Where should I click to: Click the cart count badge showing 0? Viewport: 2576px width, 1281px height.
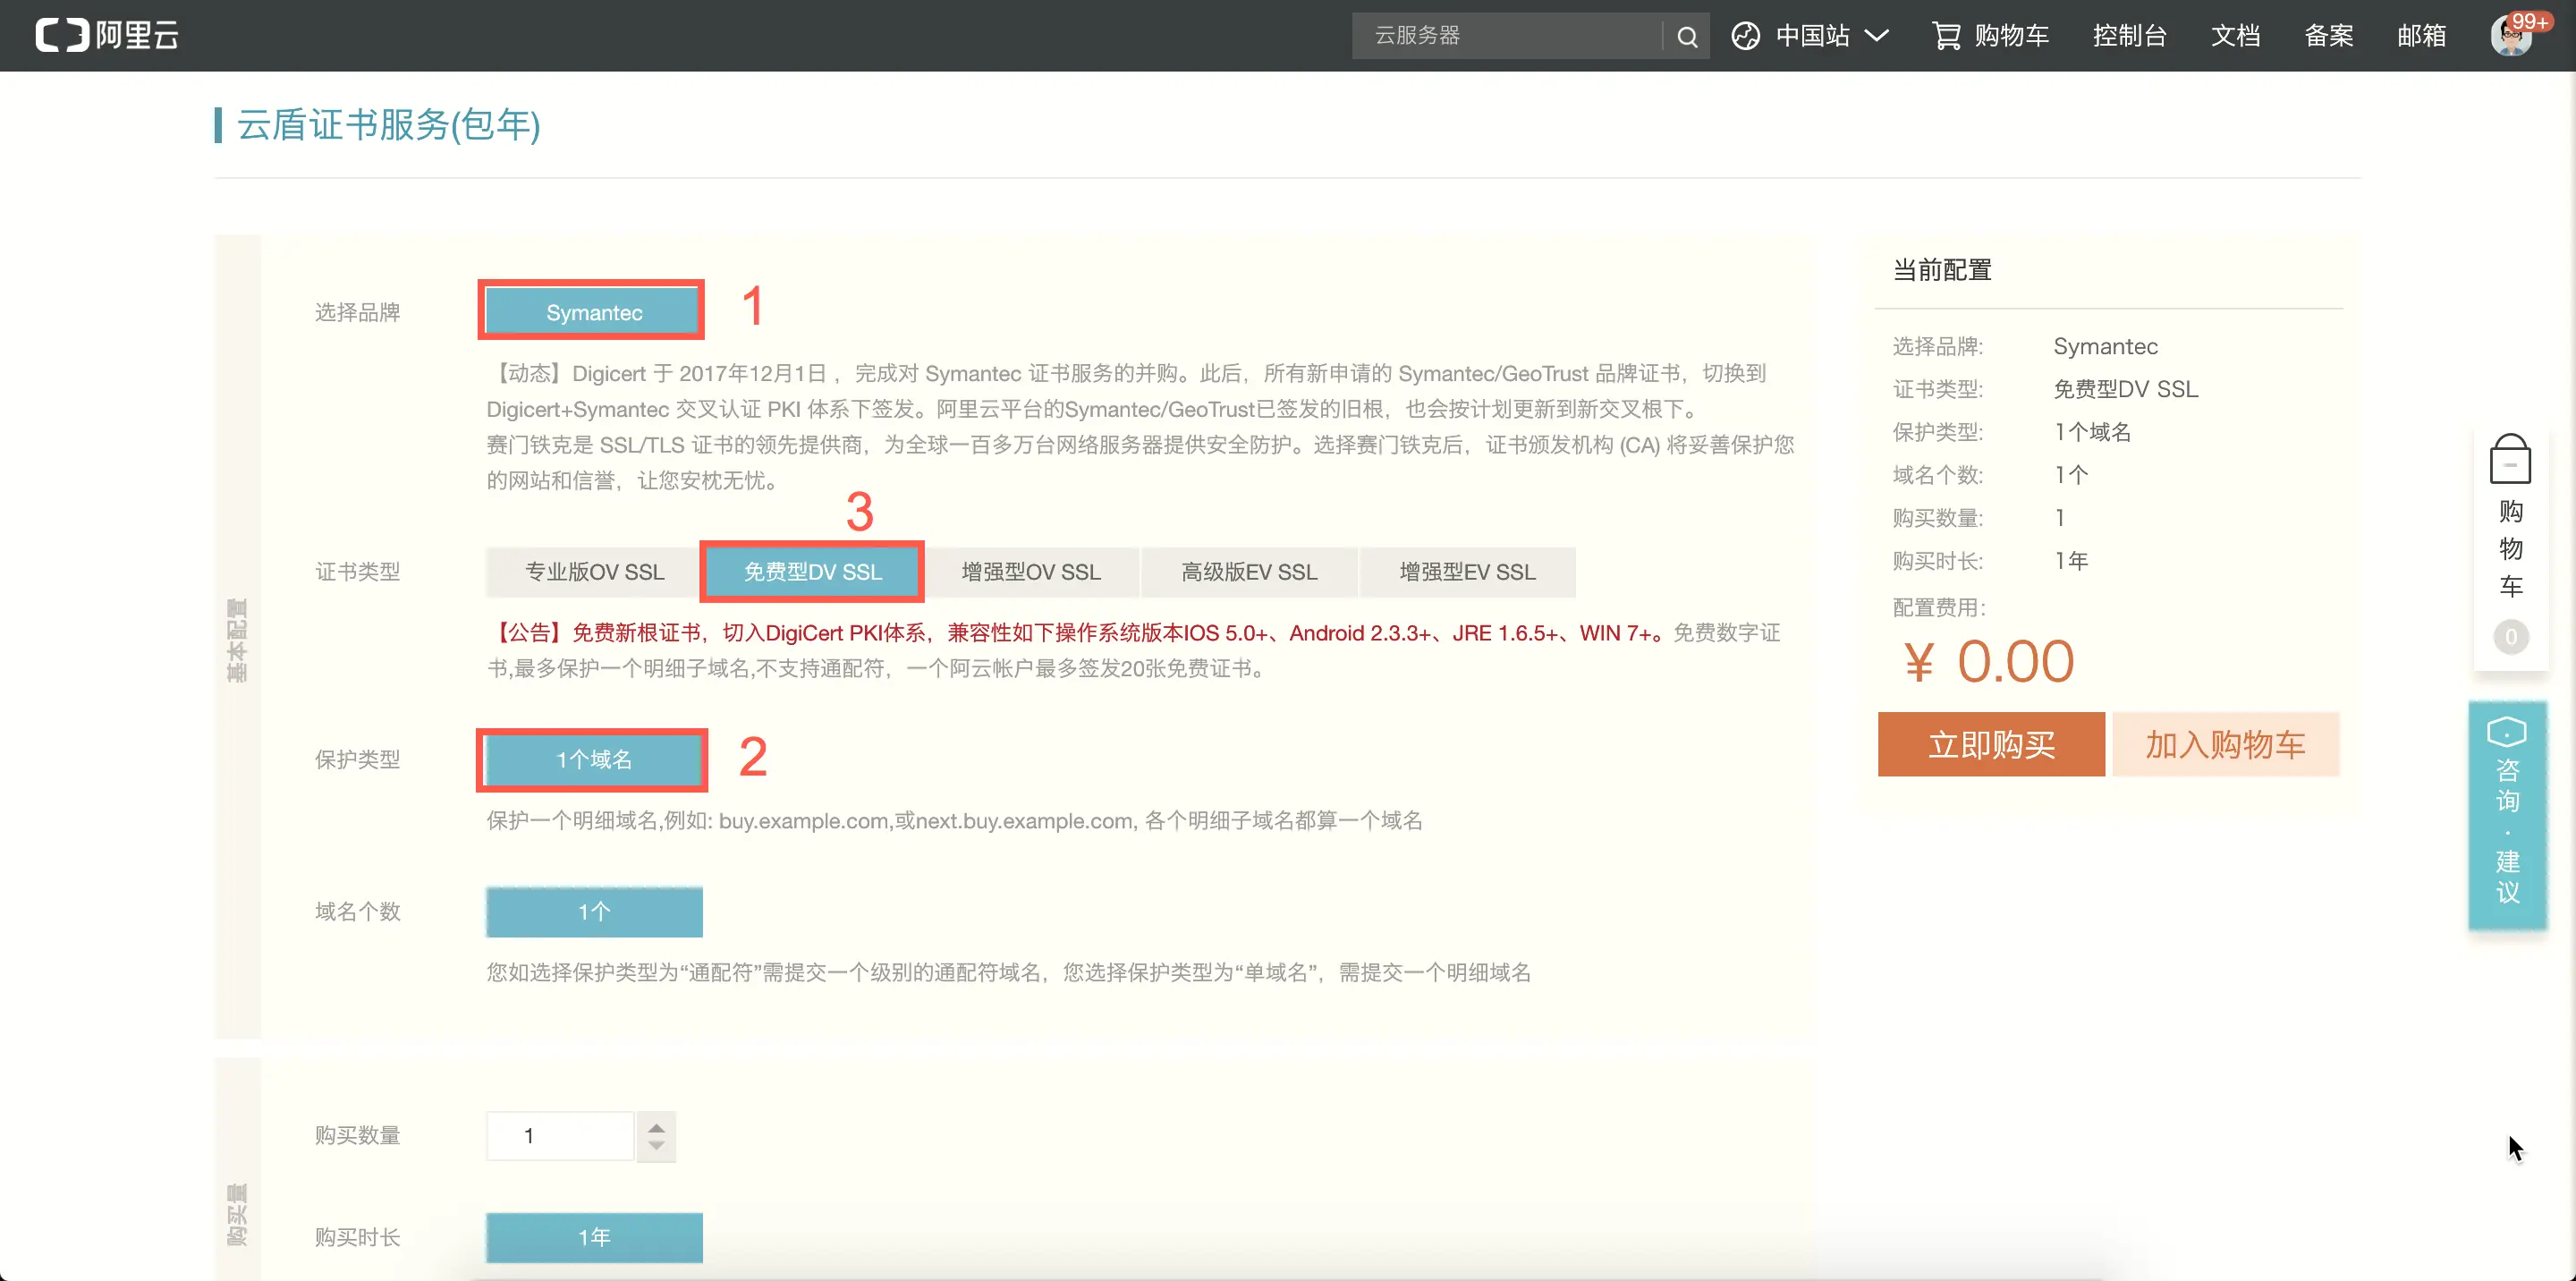[x=2510, y=637]
